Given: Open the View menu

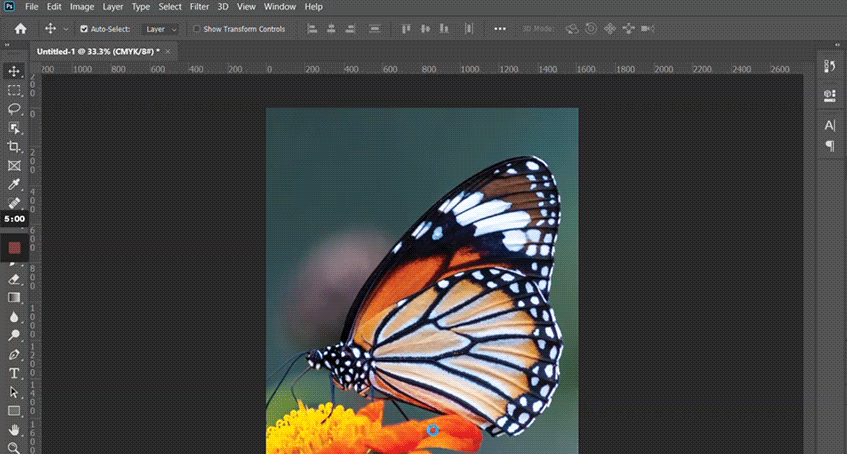Looking at the screenshot, I should click(246, 7).
